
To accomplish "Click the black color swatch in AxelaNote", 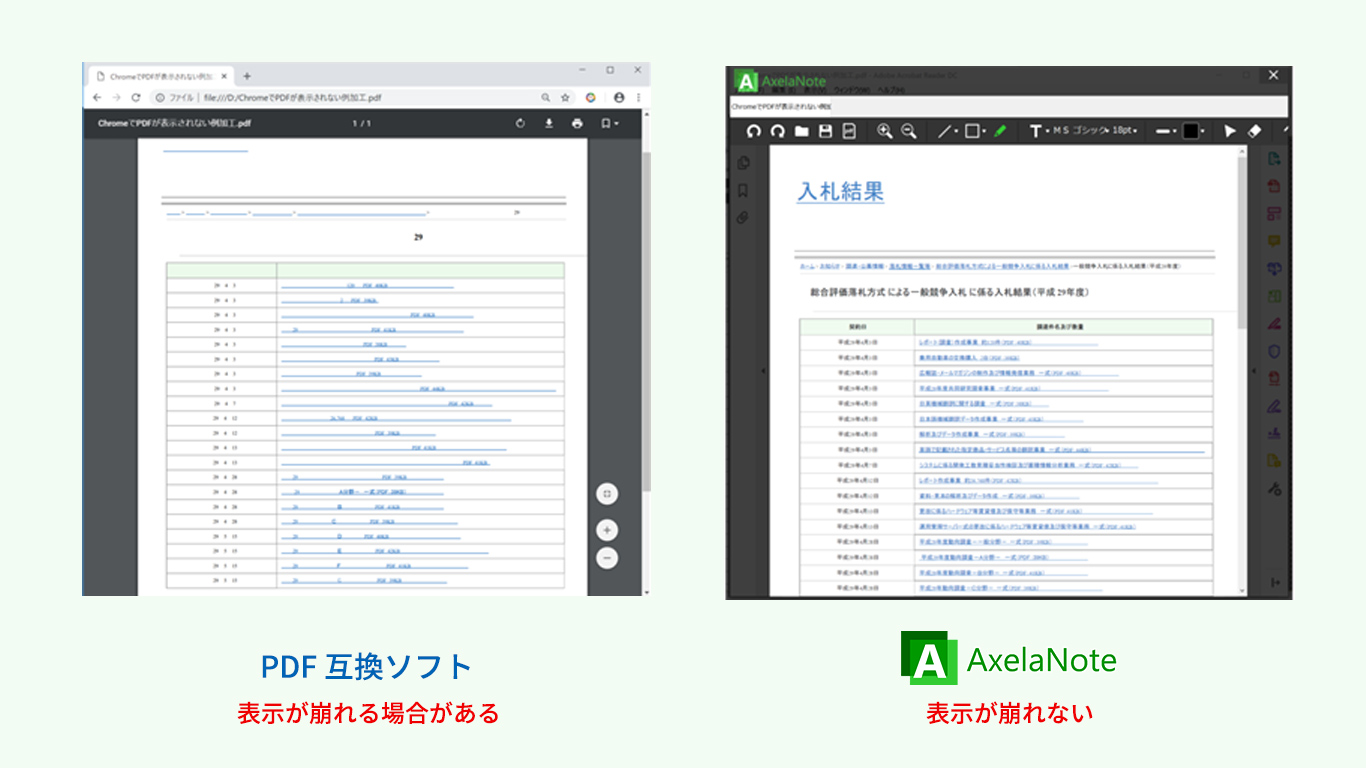I will (x=1191, y=131).
